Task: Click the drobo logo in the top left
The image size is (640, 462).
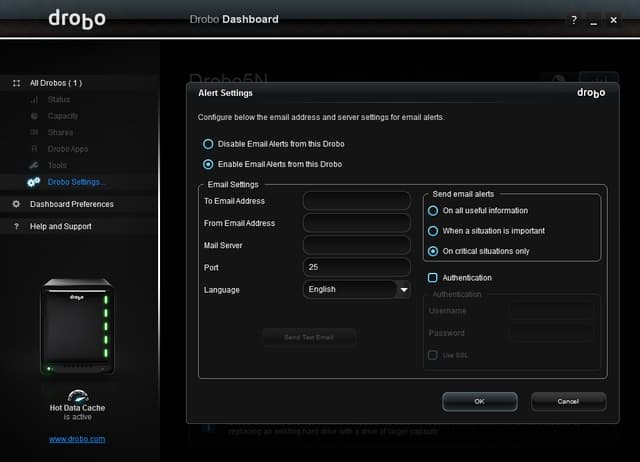Action: tap(77, 19)
